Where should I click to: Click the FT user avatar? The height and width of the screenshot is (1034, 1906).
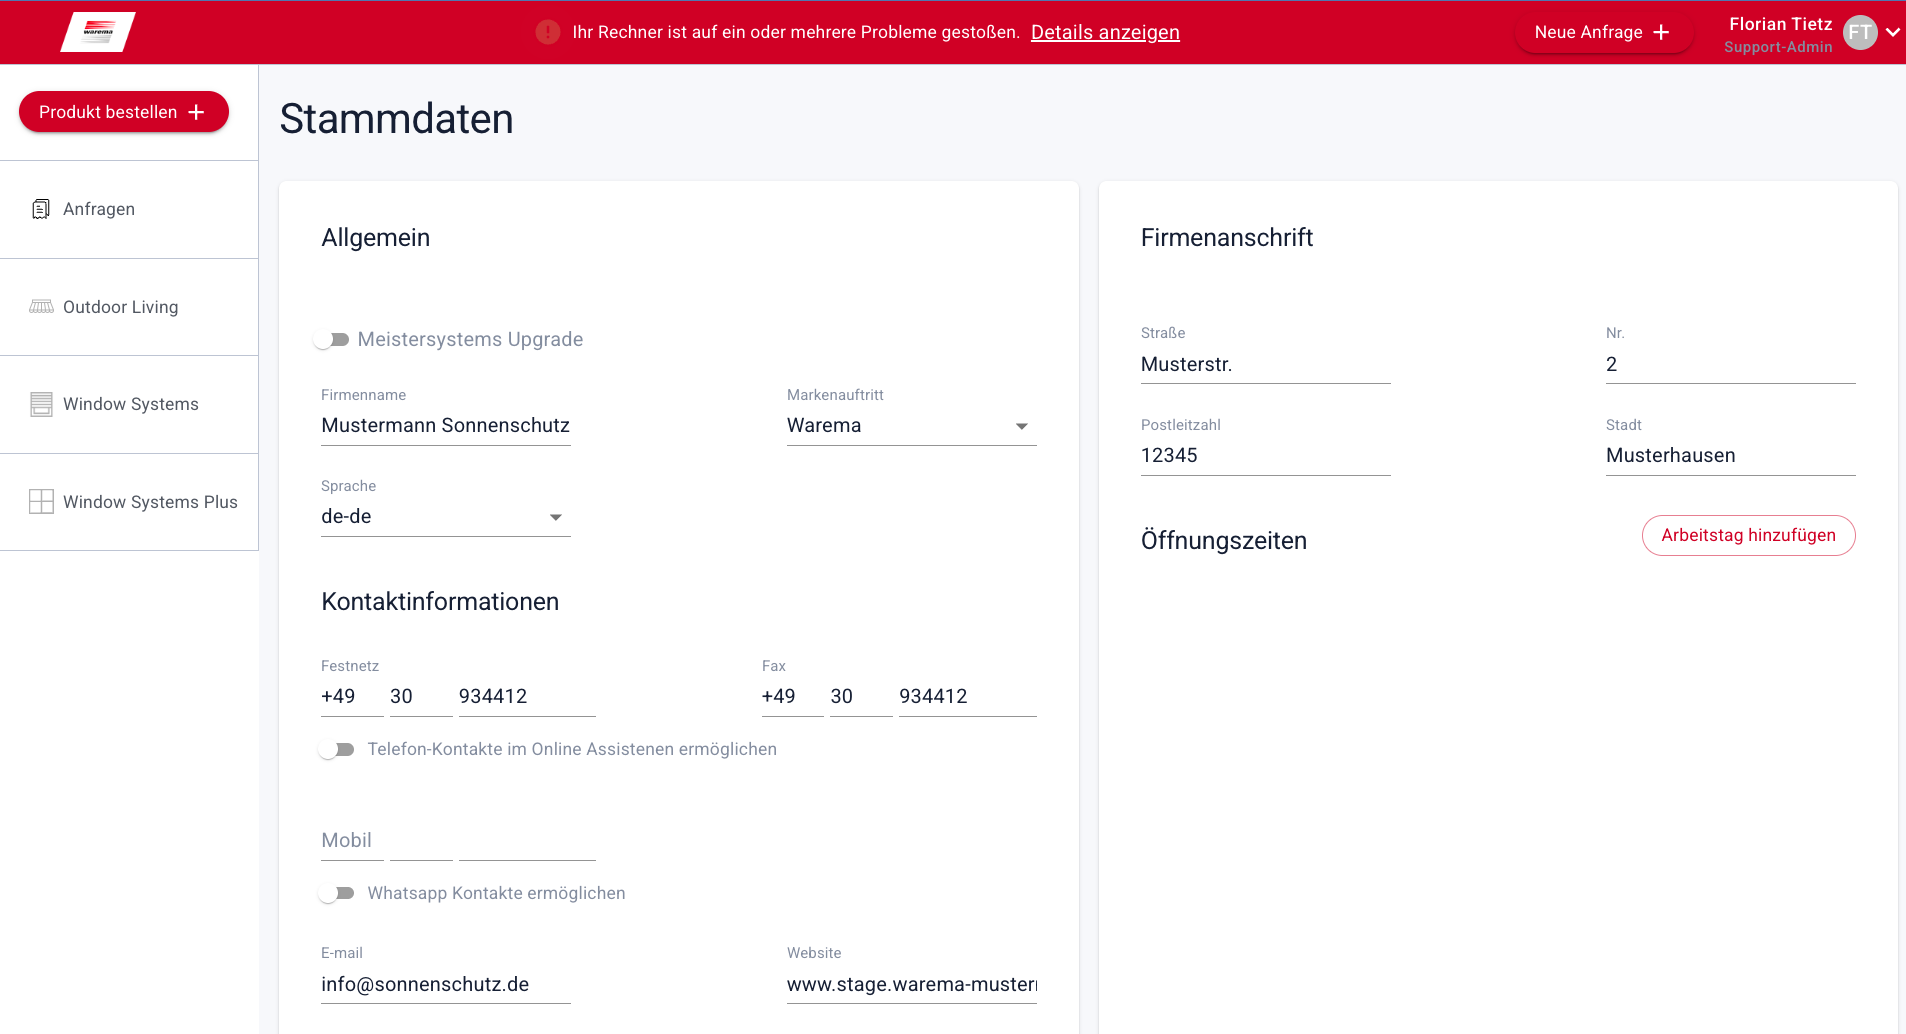pos(1859,32)
